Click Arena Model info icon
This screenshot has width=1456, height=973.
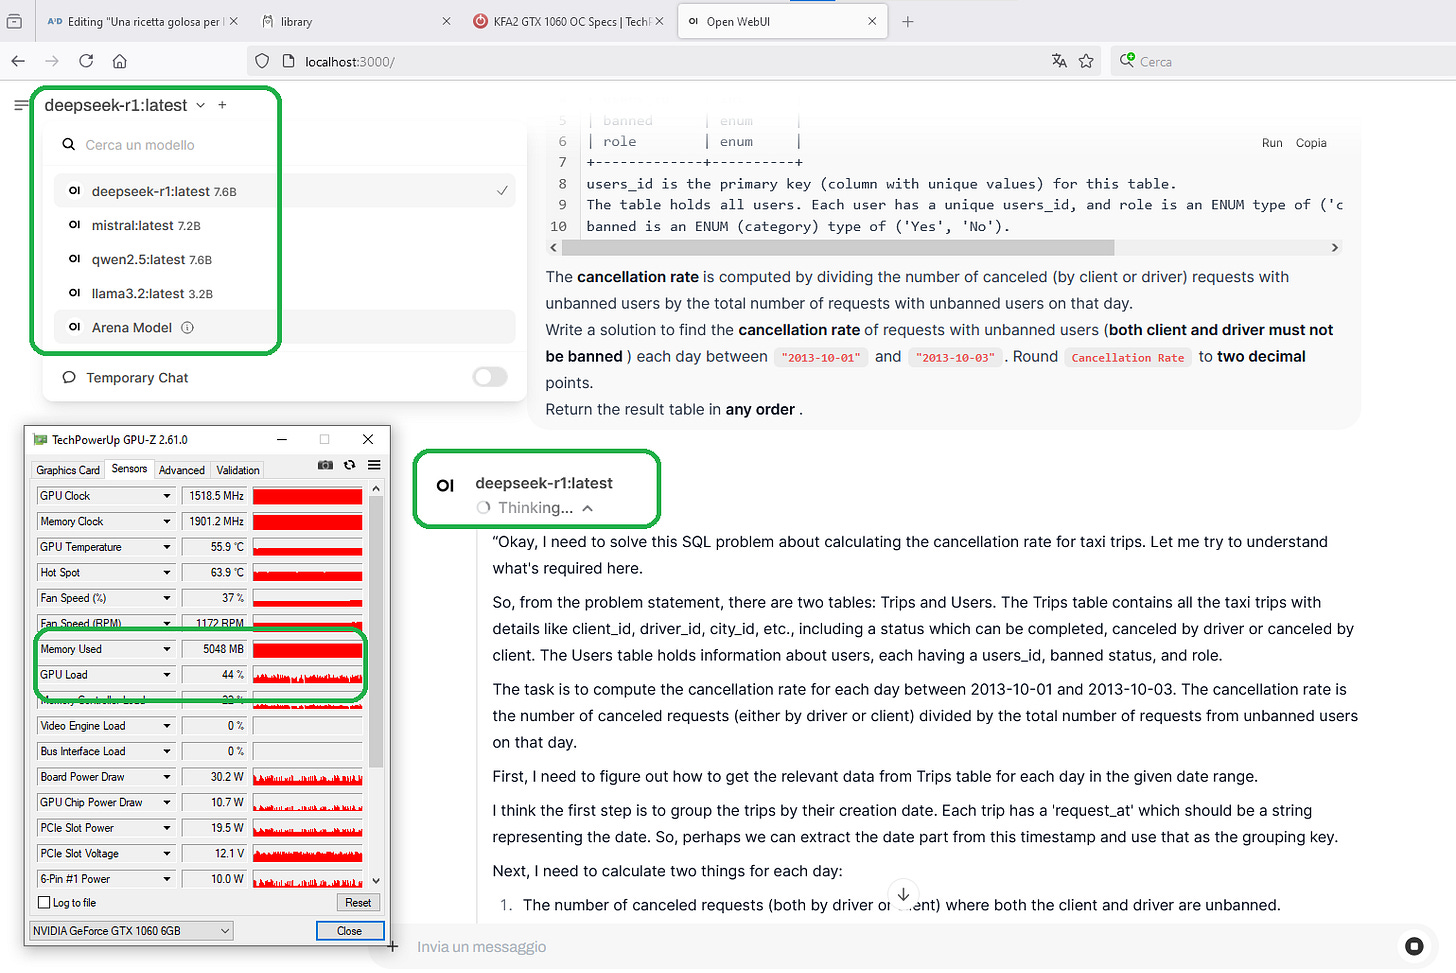[187, 327]
